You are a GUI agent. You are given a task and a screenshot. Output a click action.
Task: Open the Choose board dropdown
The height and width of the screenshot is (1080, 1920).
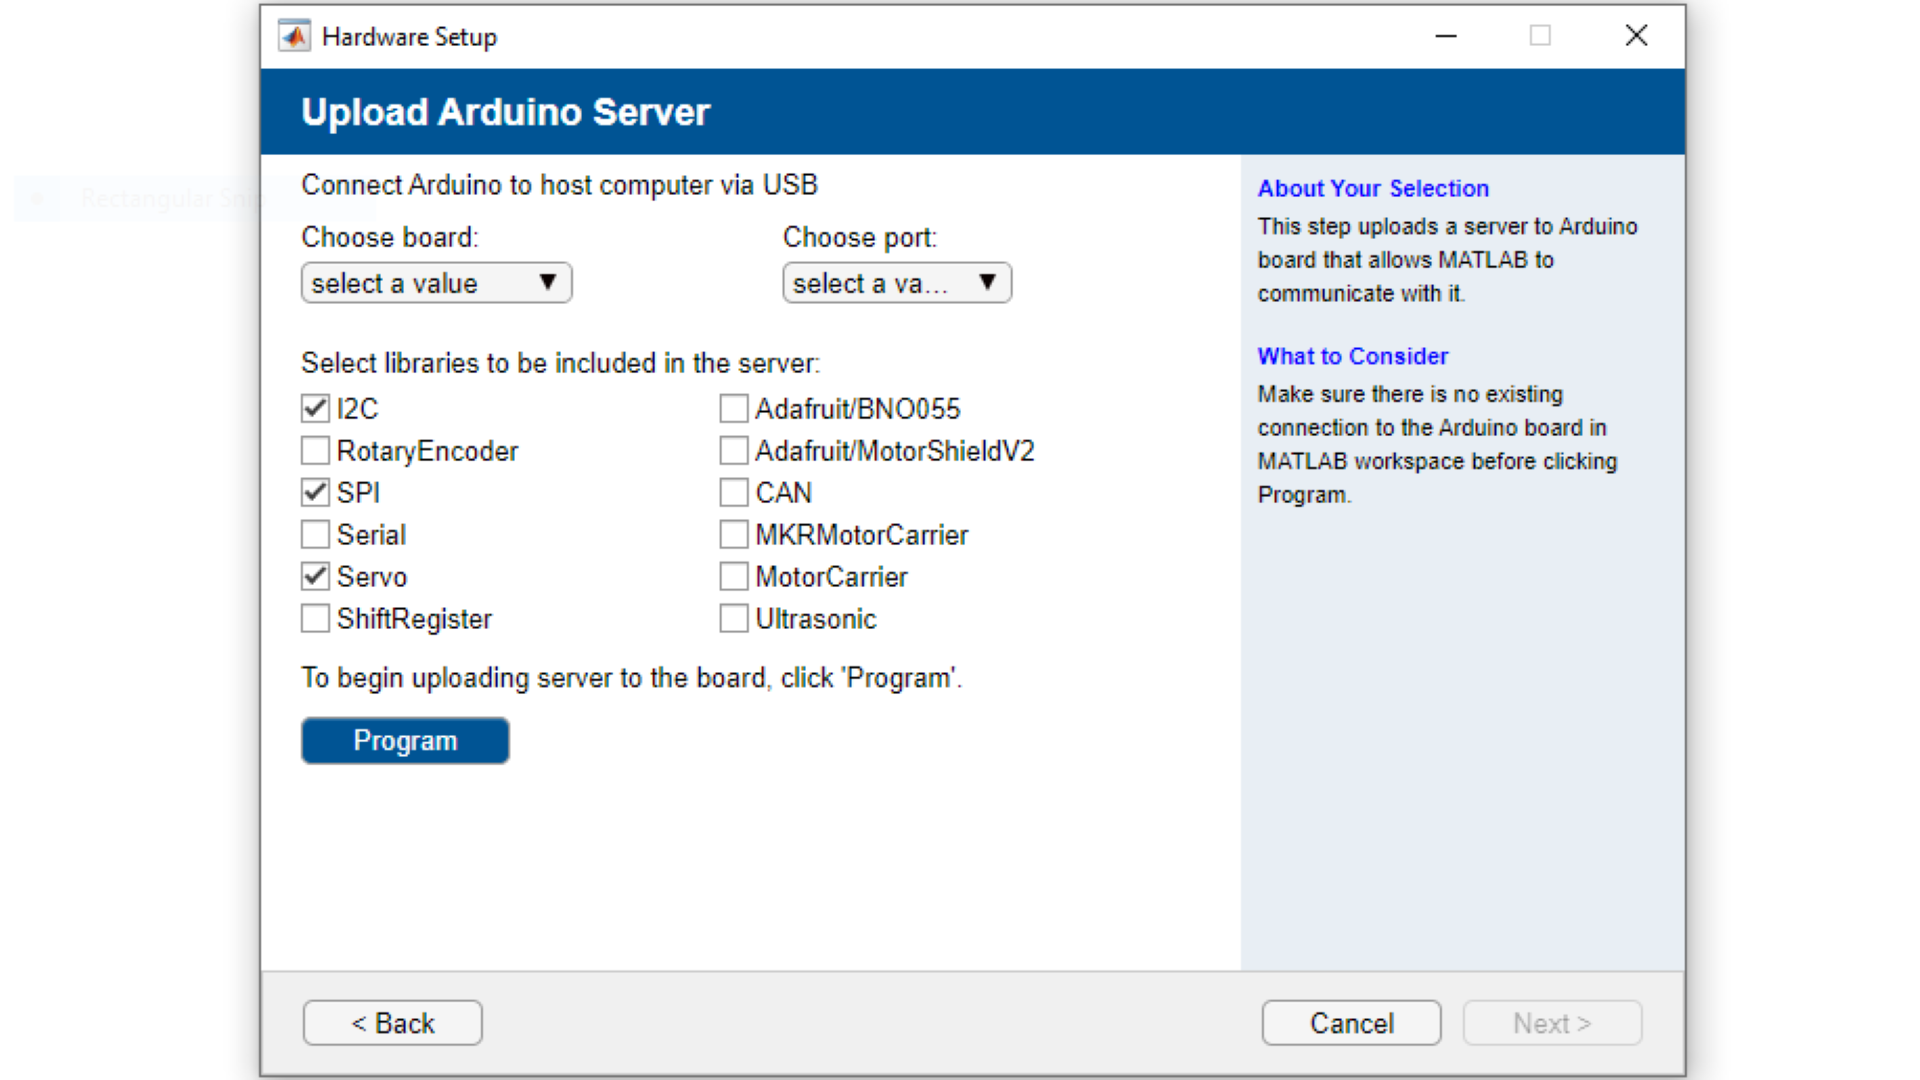(436, 283)
